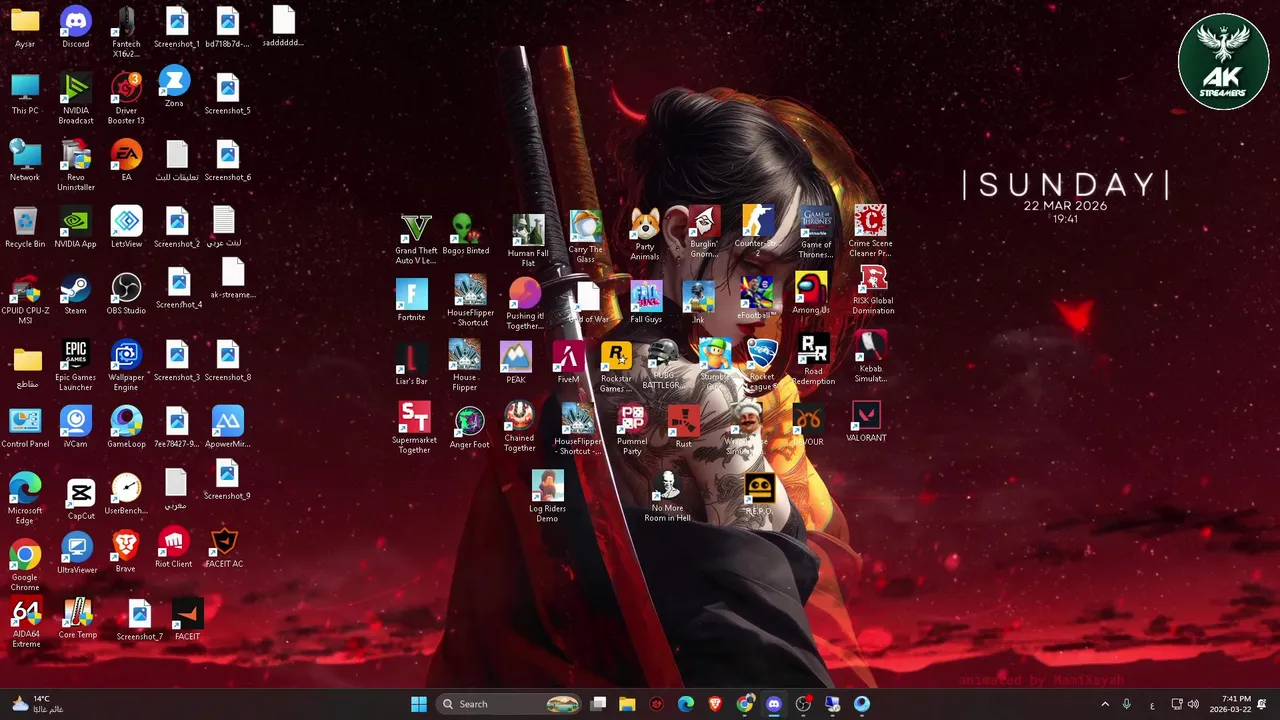Open Wallpaper Engine shortcut
This screenshot has width=1280, height=720.
coord(126,366)
